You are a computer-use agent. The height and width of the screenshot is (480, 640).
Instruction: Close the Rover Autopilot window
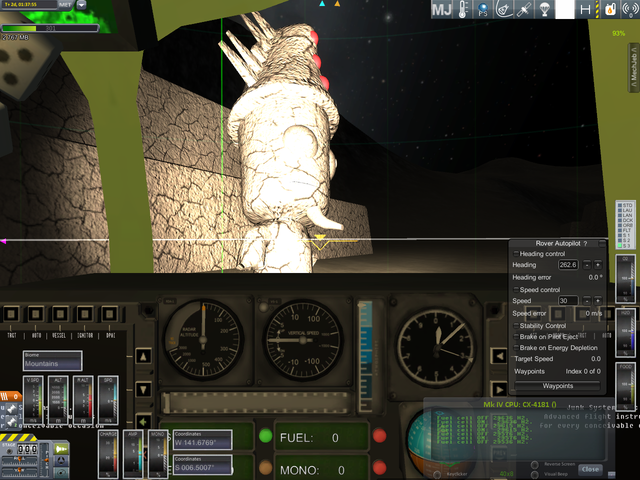(602, 243)
